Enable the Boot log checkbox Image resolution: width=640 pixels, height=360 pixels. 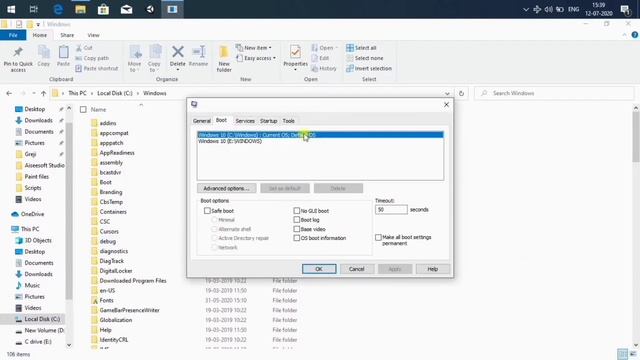click(296, 220)
